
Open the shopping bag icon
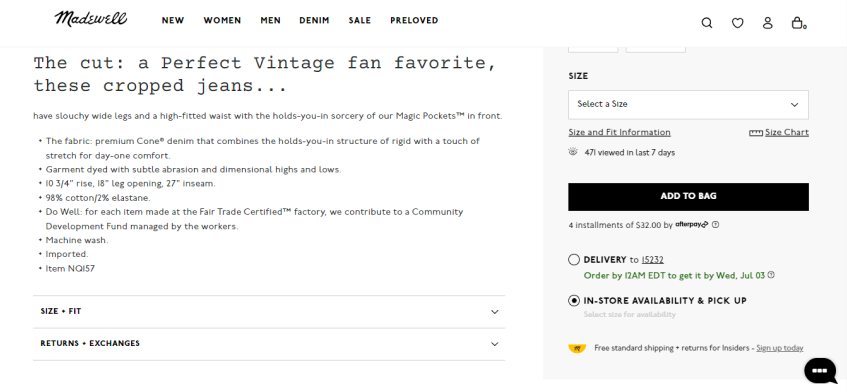(x=798, y=23)
